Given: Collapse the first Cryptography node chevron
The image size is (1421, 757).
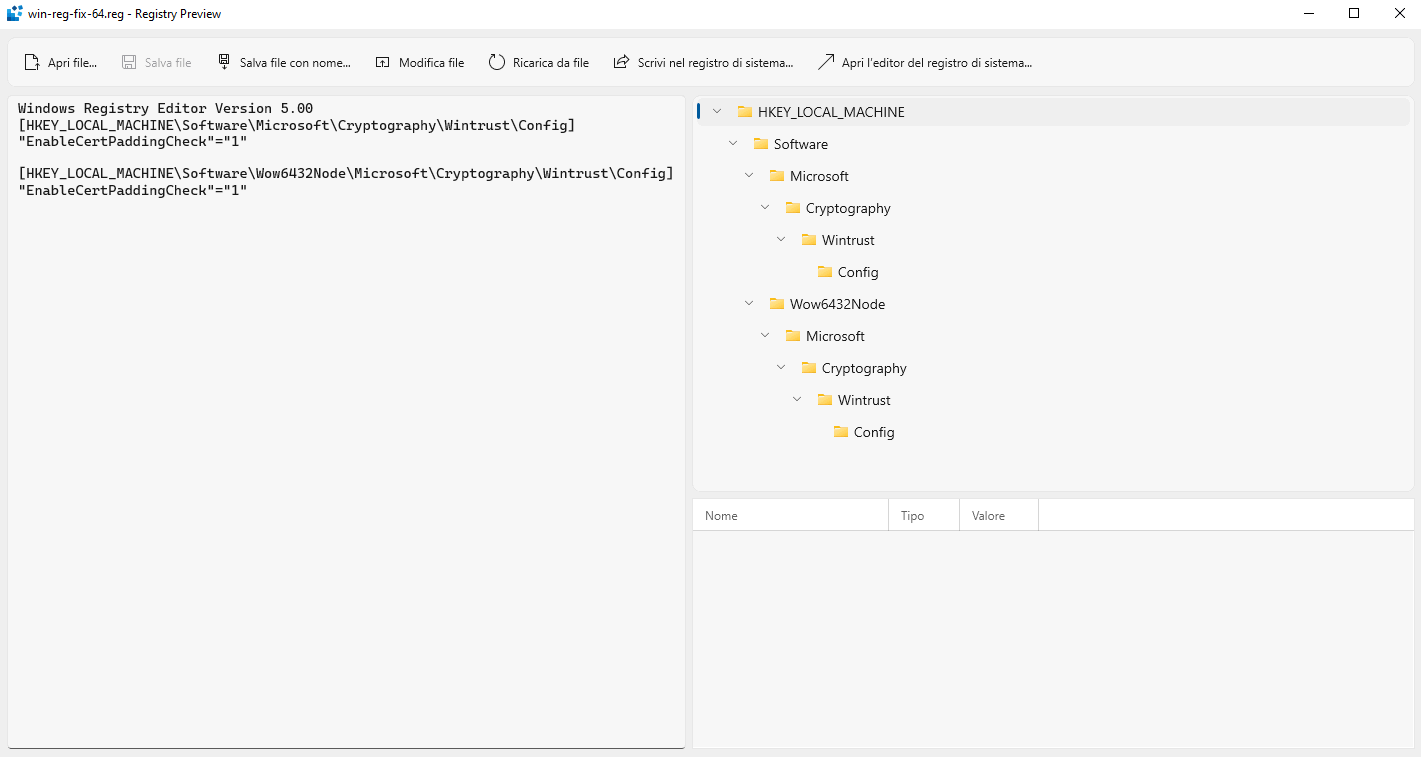Looking at the screenshot, I should (x=765, y=208).
